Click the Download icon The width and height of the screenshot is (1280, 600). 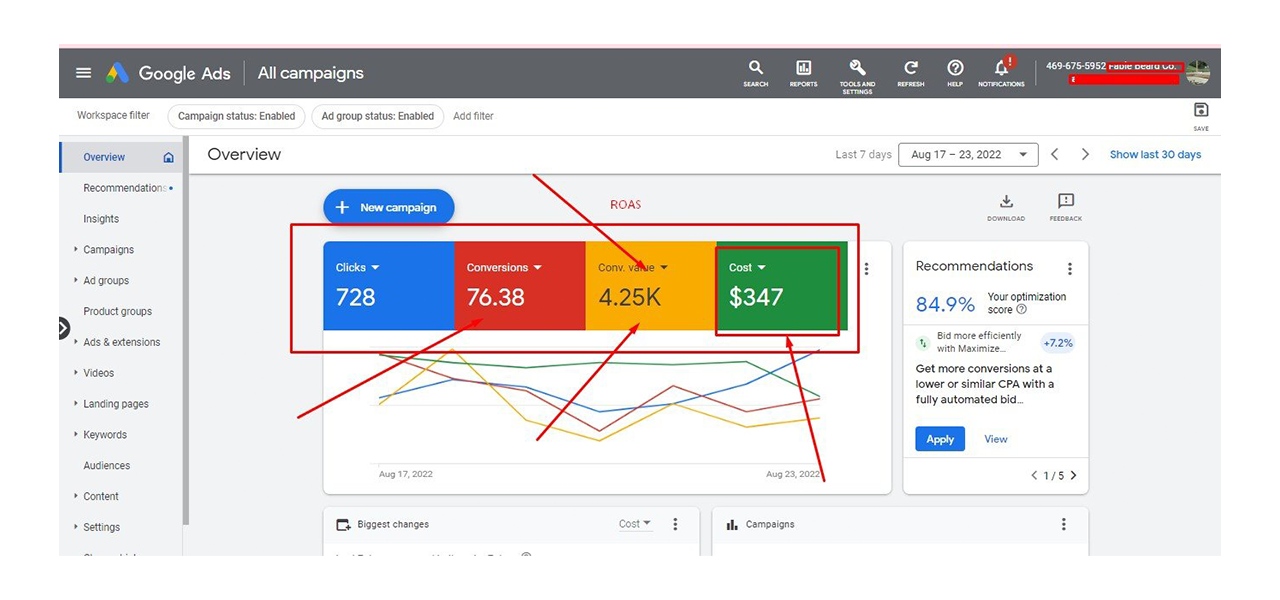point(1006,203)
